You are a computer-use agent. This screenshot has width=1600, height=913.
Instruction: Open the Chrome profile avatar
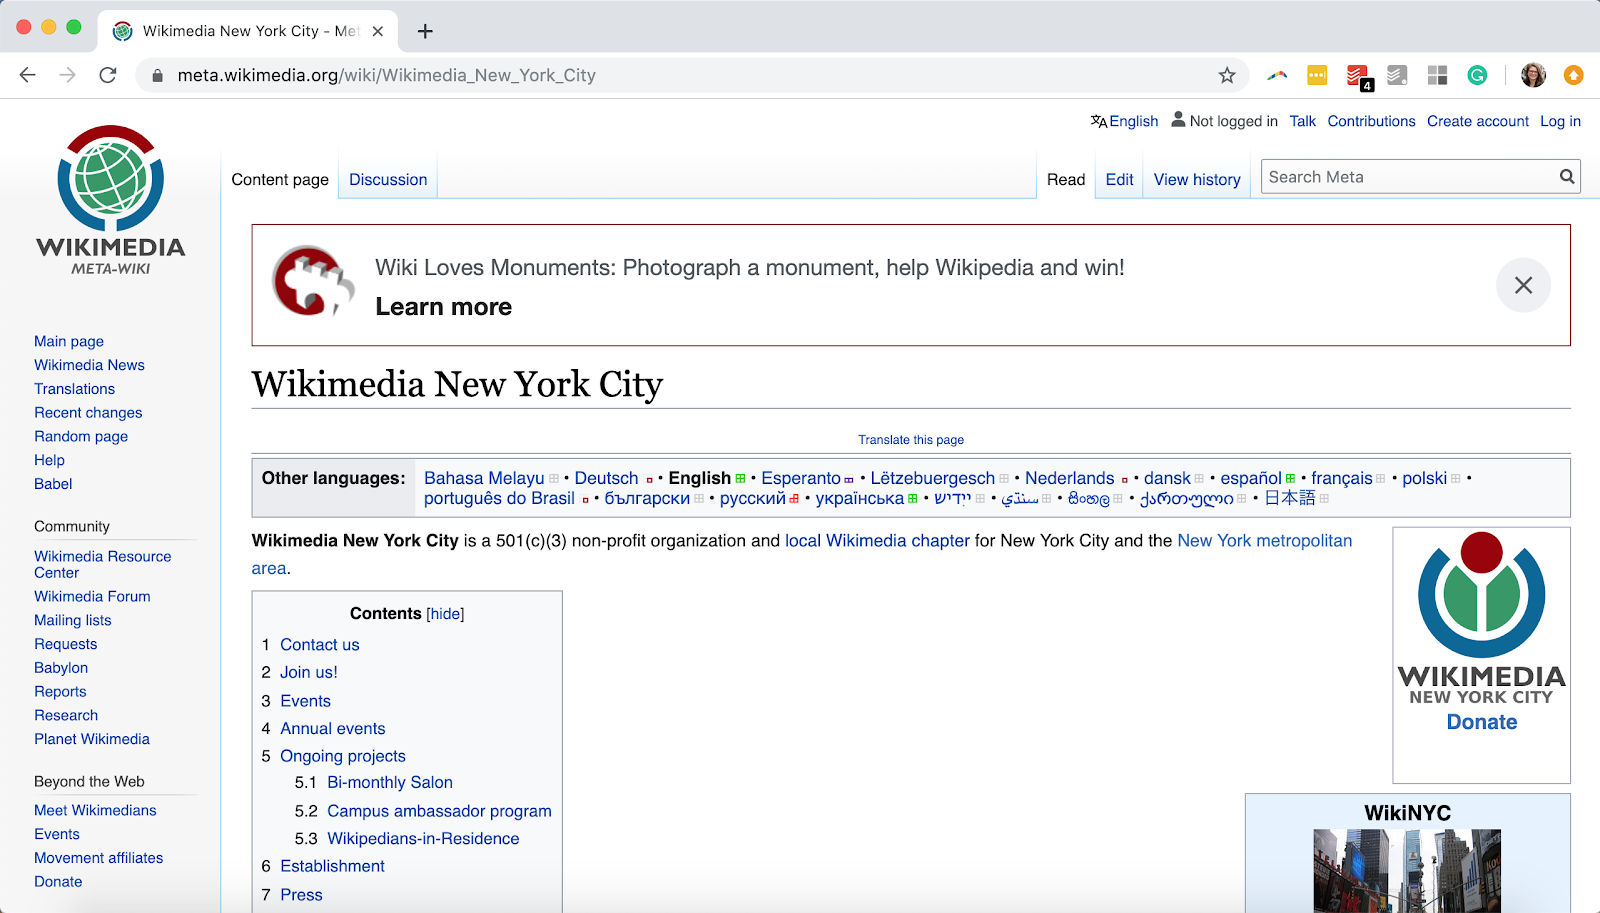tap(1533, 75)
